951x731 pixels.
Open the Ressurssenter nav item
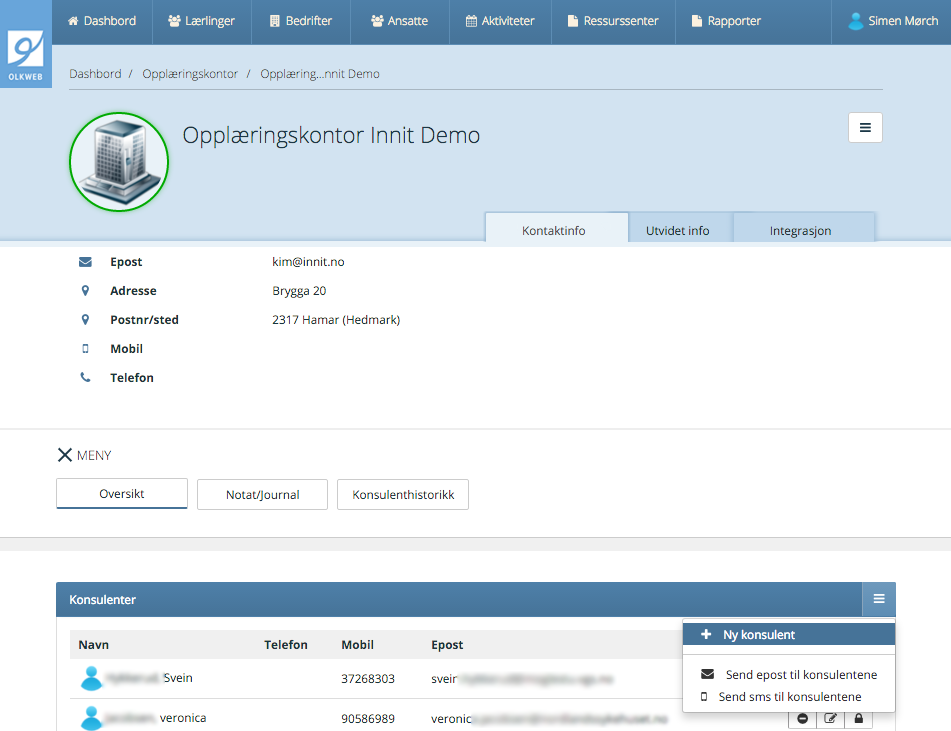click(613, 21)
